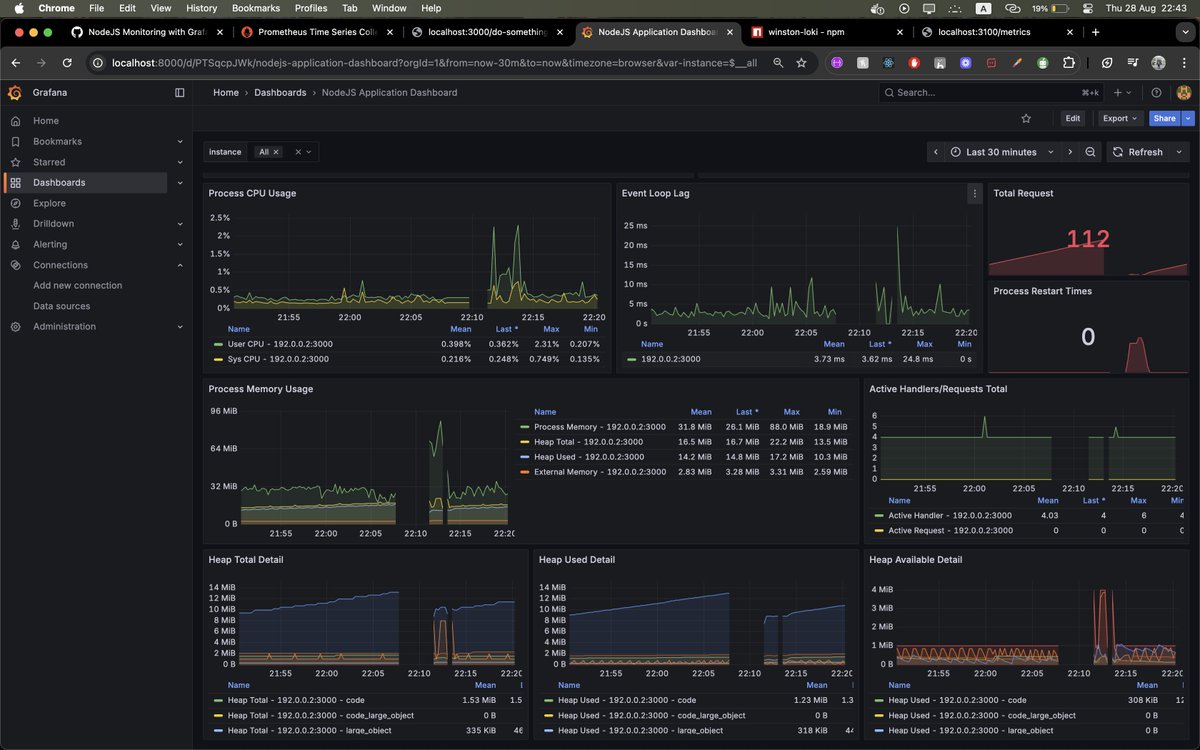
Task: Dock or undock the sidebar menu
Action: [180, 92]
